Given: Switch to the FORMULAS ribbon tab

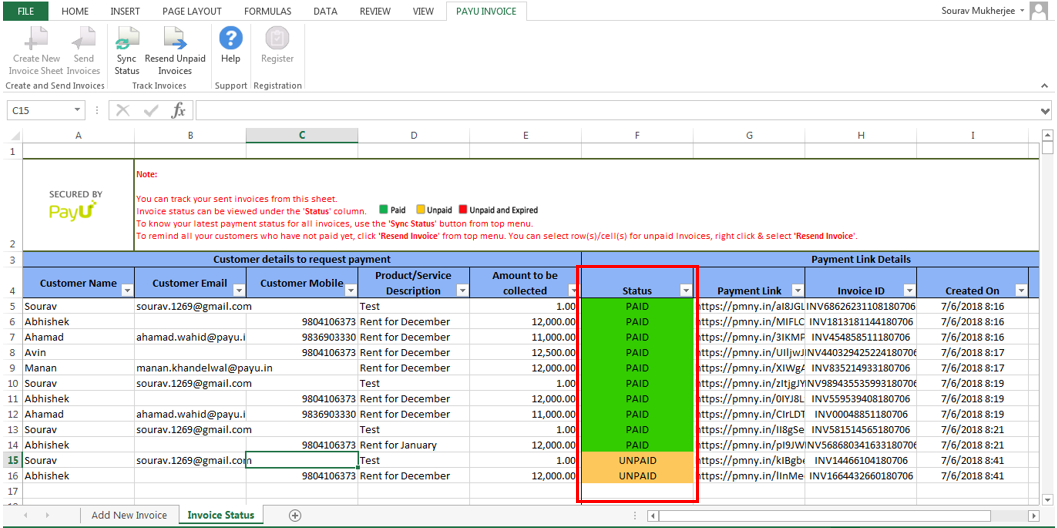Looking at the screenshot, I should [269, 11].
